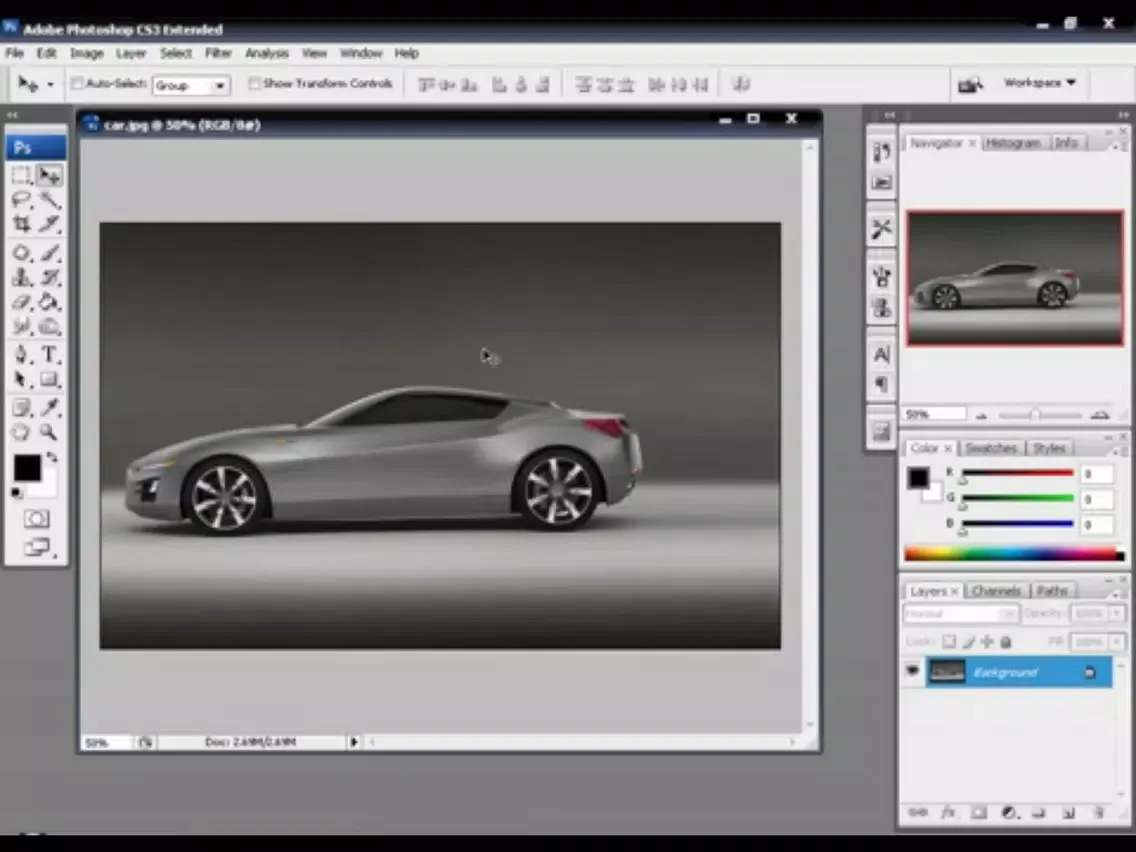Select the History Brush tool
This screenshot has height=852, width=1136.
49,277
